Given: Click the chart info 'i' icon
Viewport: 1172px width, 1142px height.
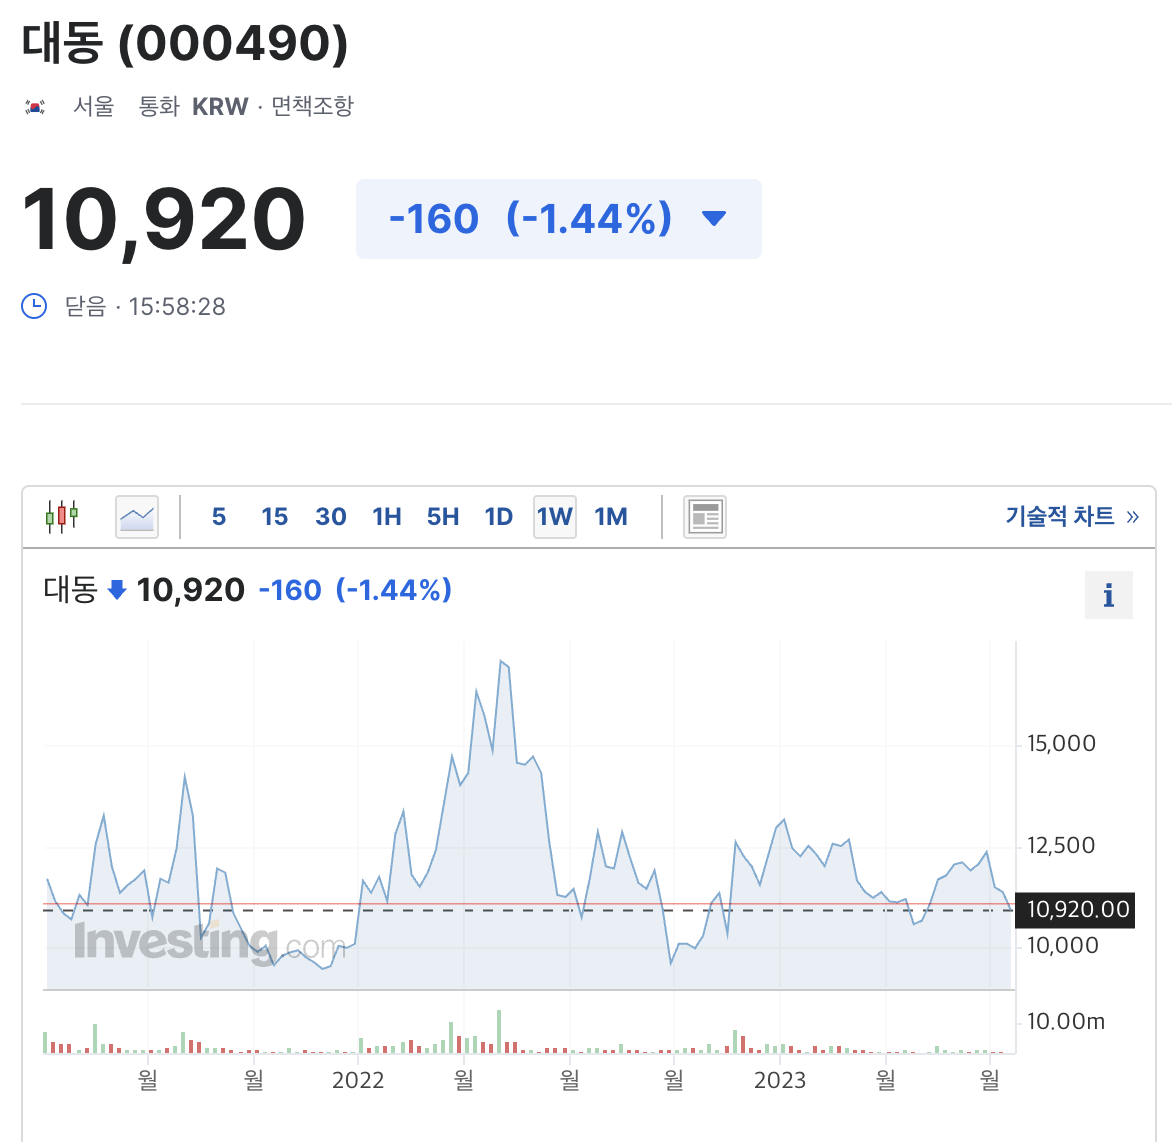Looking at the screenshot, I should [x=1108, y=595].
